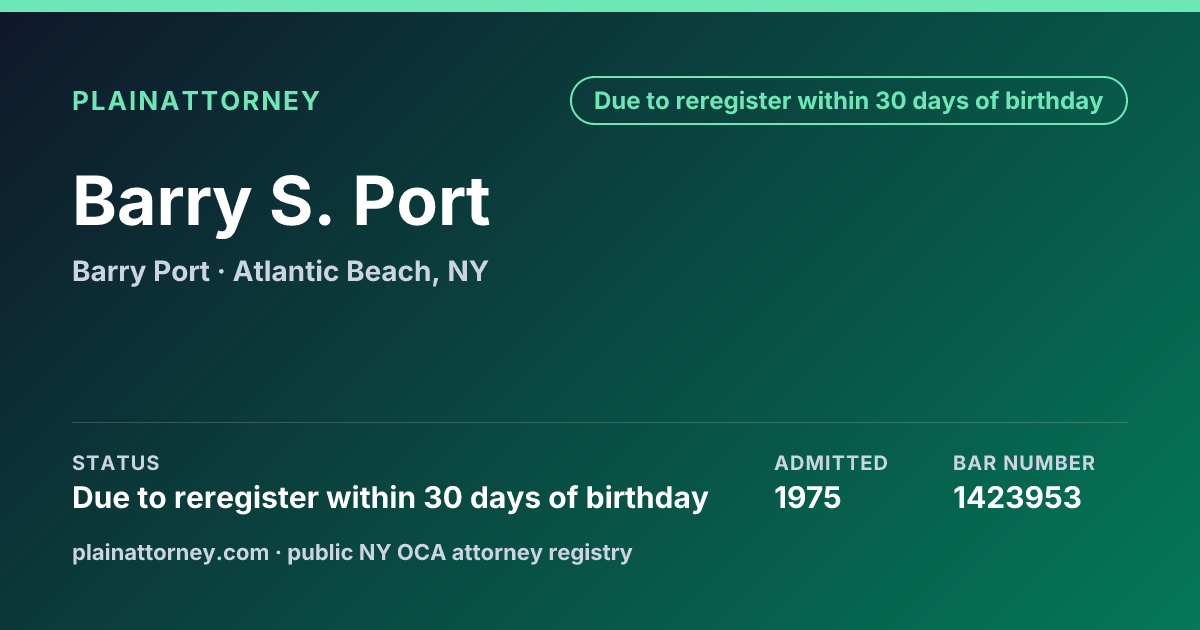Click 'Port' in the large name heading
The height and width of the screenshot is (630, 1200).
pyautogui.click(x=421, y=201)
